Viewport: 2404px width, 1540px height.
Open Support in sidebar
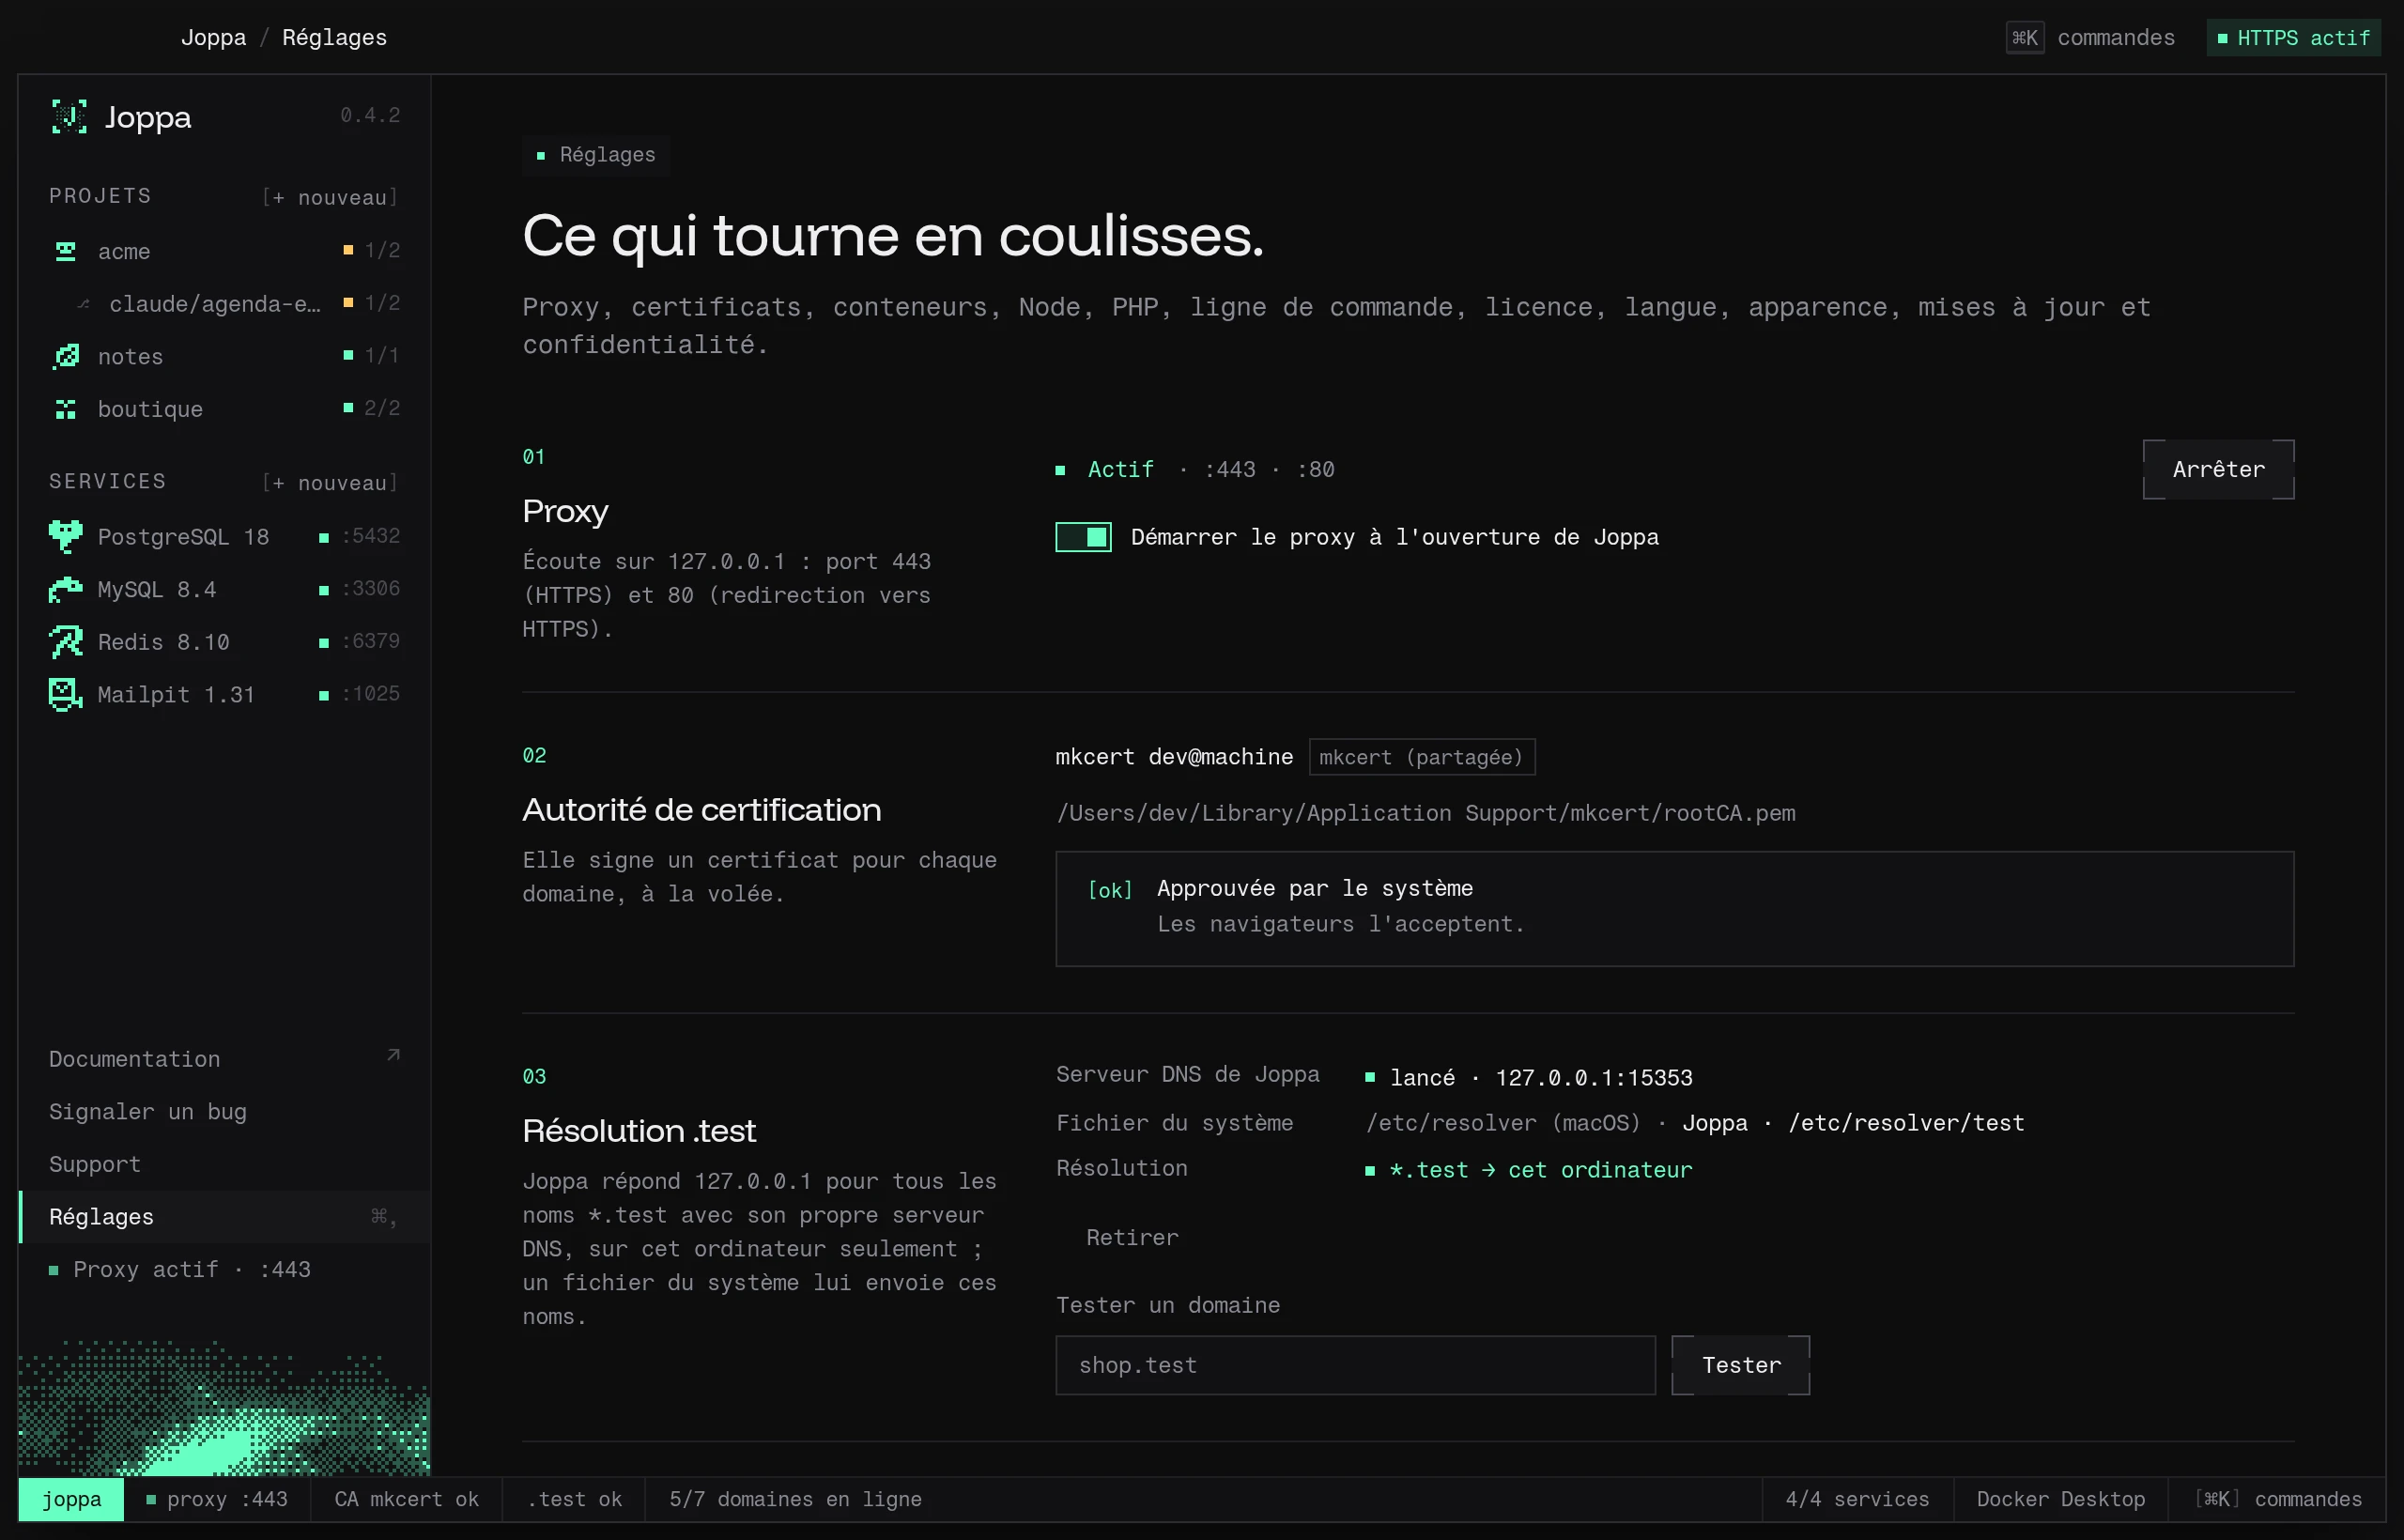(224, 1164)
